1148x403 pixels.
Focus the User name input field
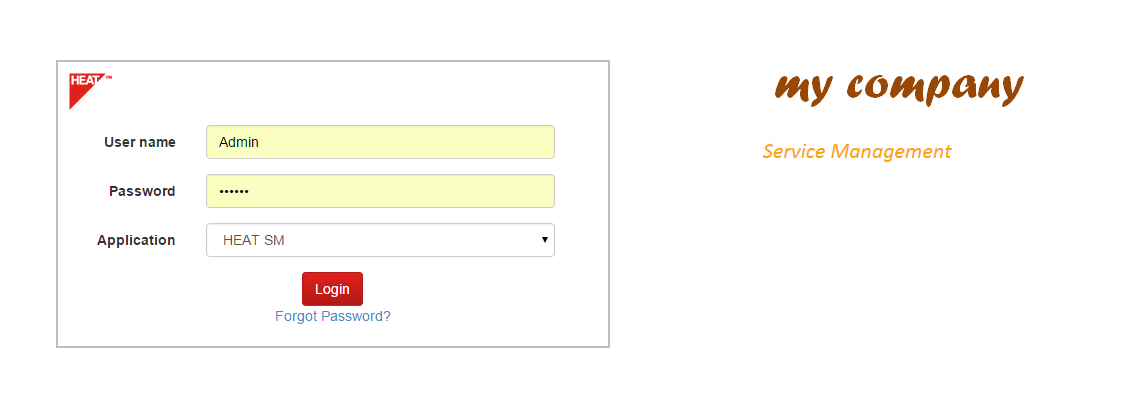pyautogui.click(x=380, y=142)
